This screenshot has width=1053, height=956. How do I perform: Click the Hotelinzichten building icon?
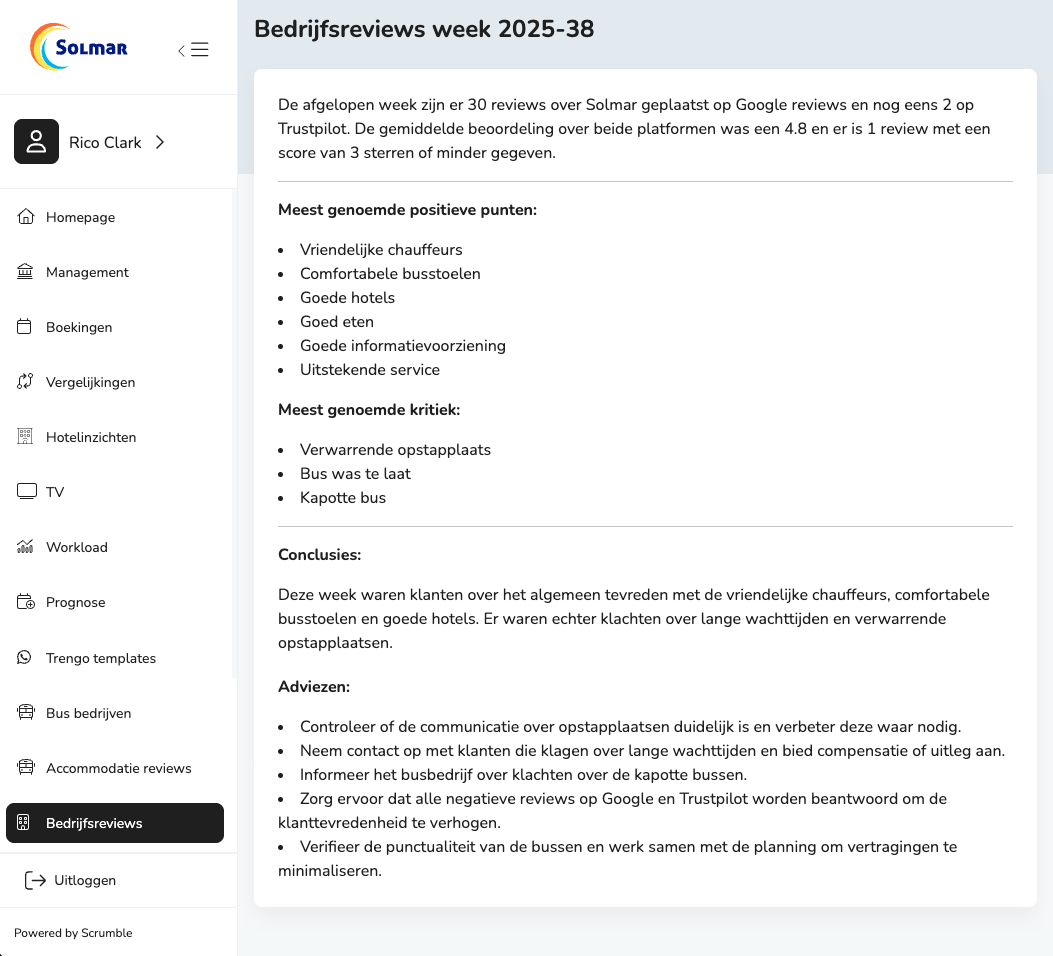click(x=26, y=437)
